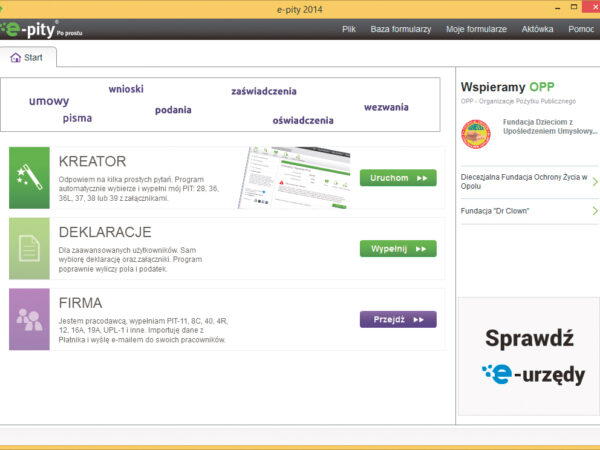The width and height of the screenshot is (600, 450).
Task: Select the umowy tag link
Action: [49, 101]
